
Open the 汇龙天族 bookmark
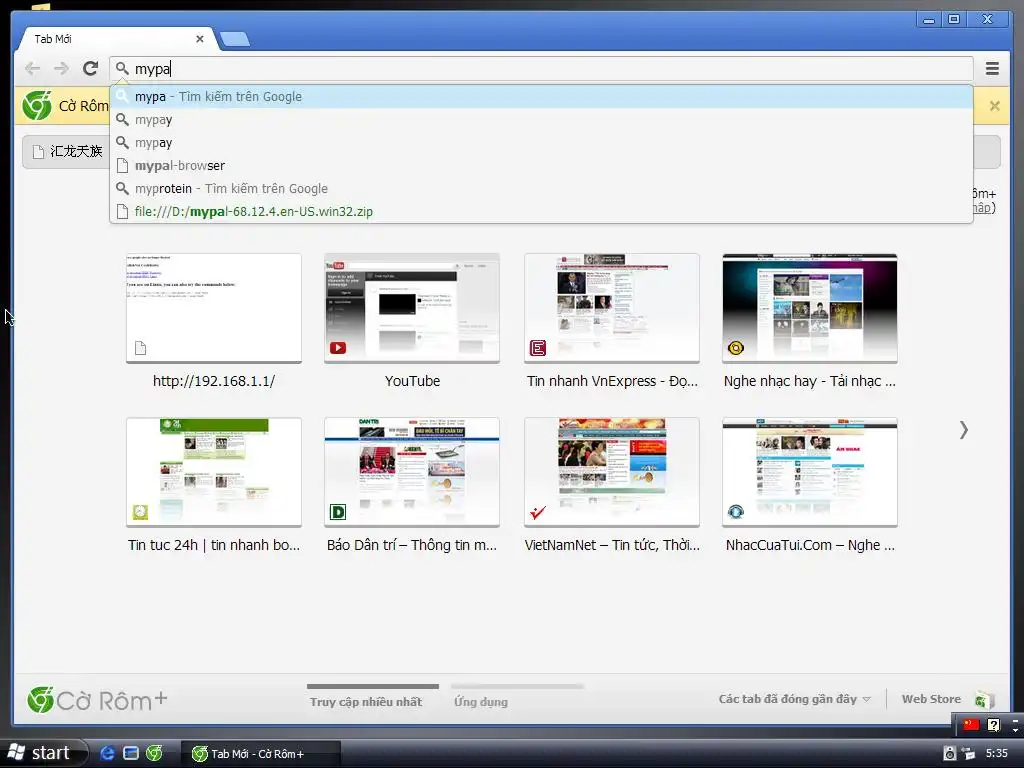pyautogui.click(x=67, y=152)
